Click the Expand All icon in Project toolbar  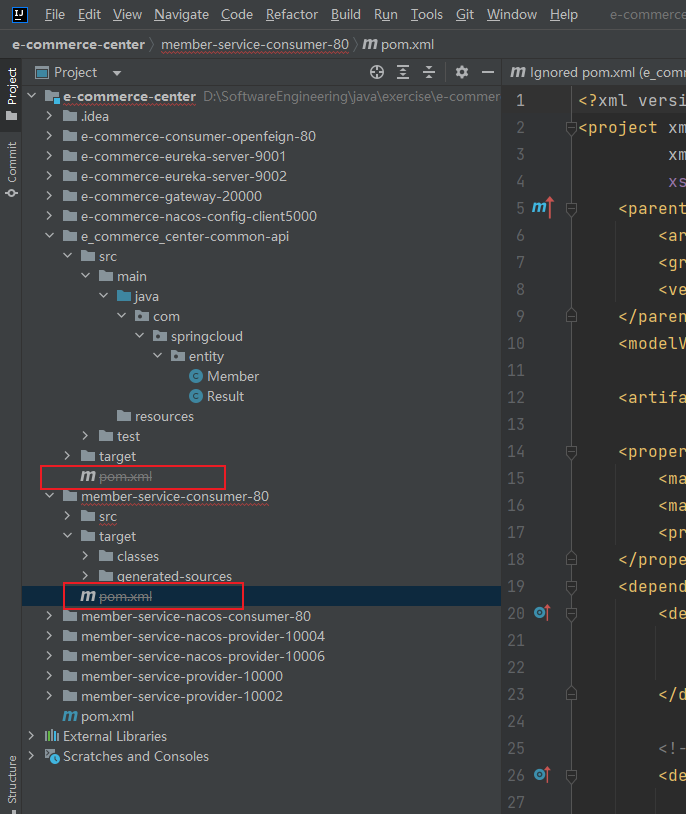[x=402, y=72]
